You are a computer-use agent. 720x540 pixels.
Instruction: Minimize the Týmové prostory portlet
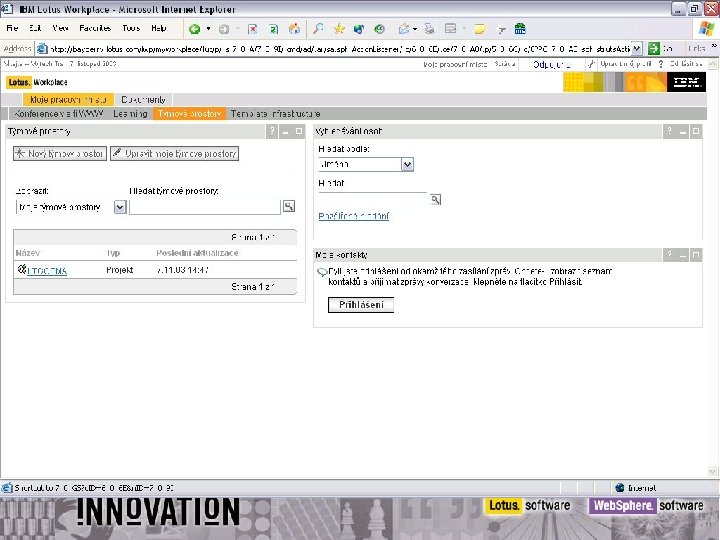(286, 131)
